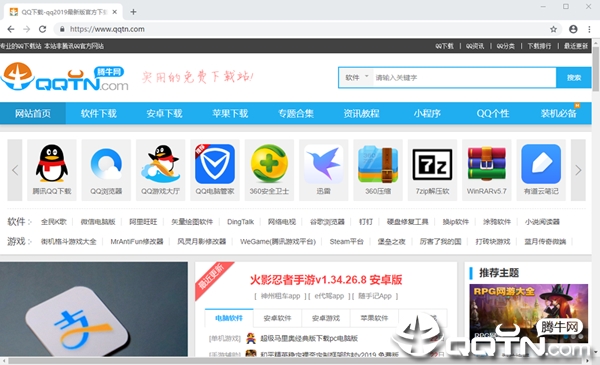This screenshot has width=600, height=365.
Task: Click the 神州租车app bracket link
Action: point(280,296)
